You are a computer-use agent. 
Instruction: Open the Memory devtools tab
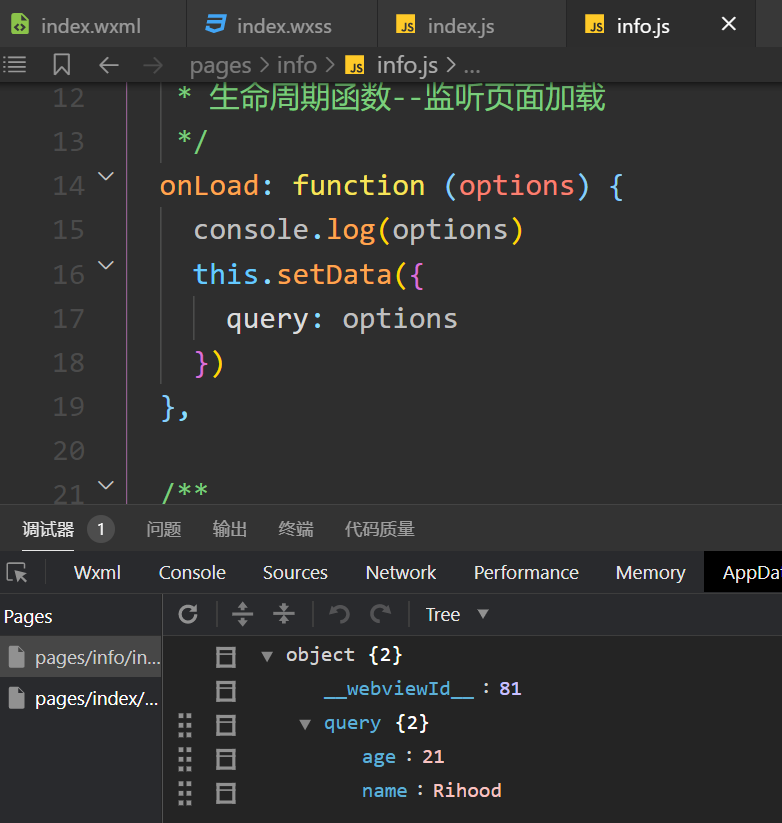(x=650, y=573)
